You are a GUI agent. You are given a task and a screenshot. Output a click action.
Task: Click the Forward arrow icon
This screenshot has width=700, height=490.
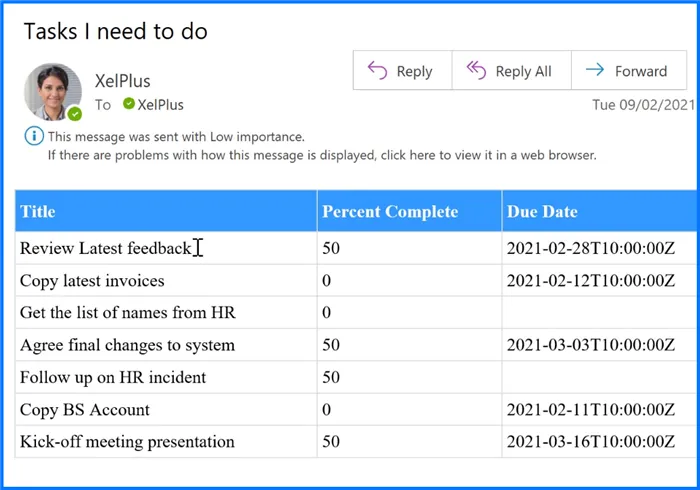(594, 70)
